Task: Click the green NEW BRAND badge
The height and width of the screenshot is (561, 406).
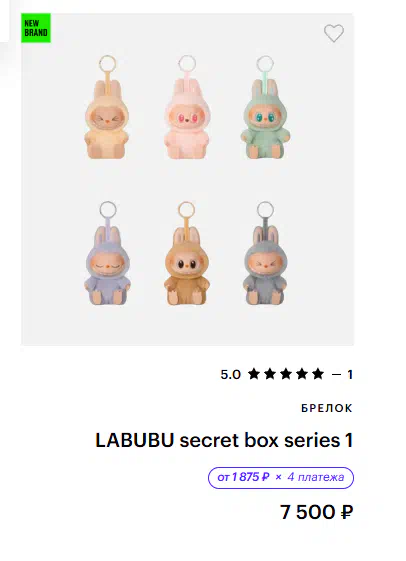Action: (36, 28)
